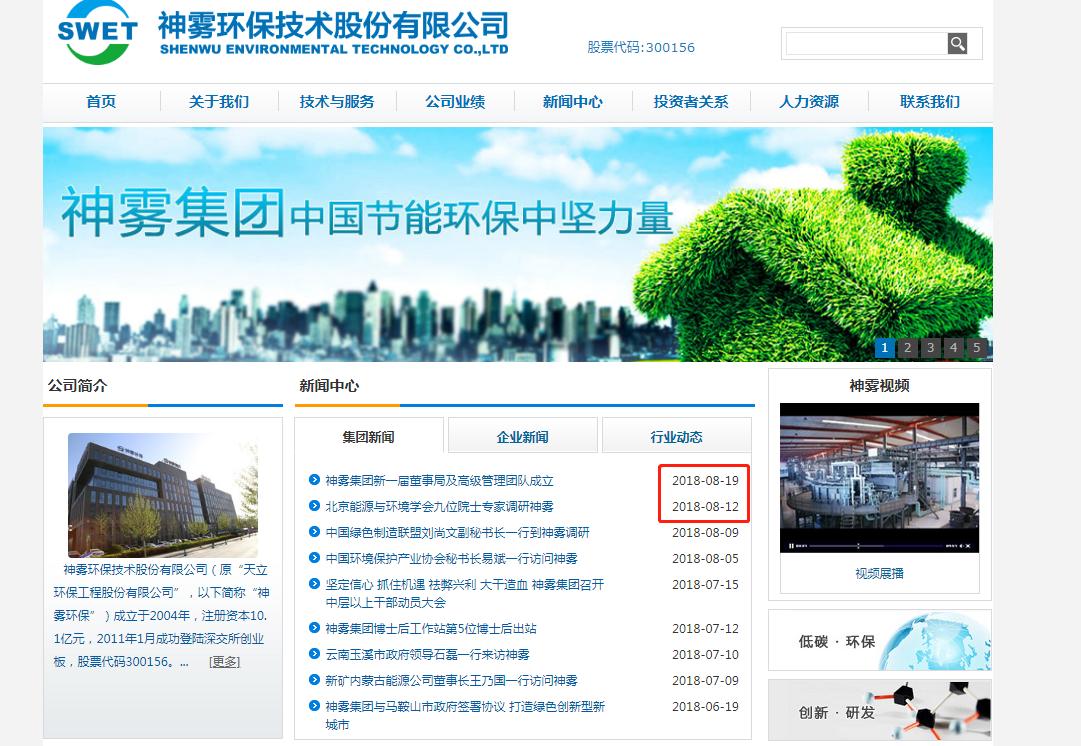Open news 中国环境保护产业协会秘书长易斌一行访问神雾
1081x746 pixels.
452,559
